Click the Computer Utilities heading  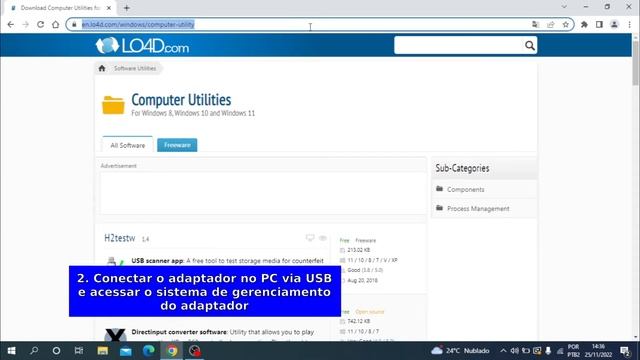click(x=181, y=100)
